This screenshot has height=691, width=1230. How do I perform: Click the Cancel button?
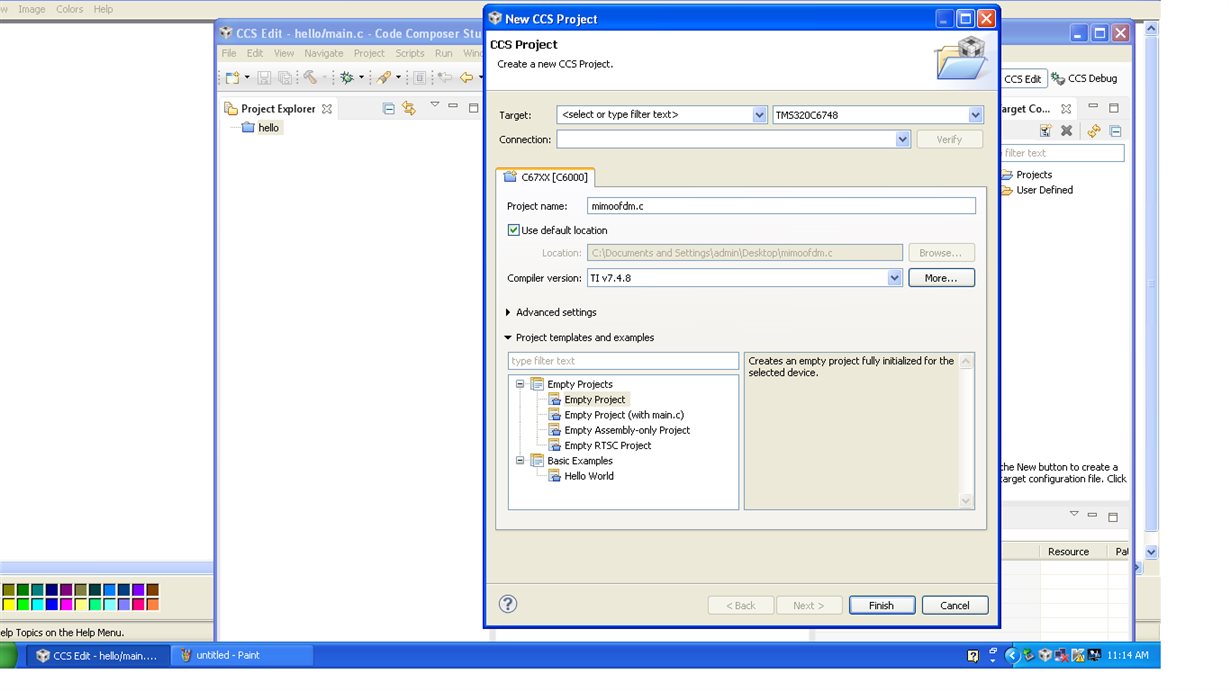coord(955,605)
